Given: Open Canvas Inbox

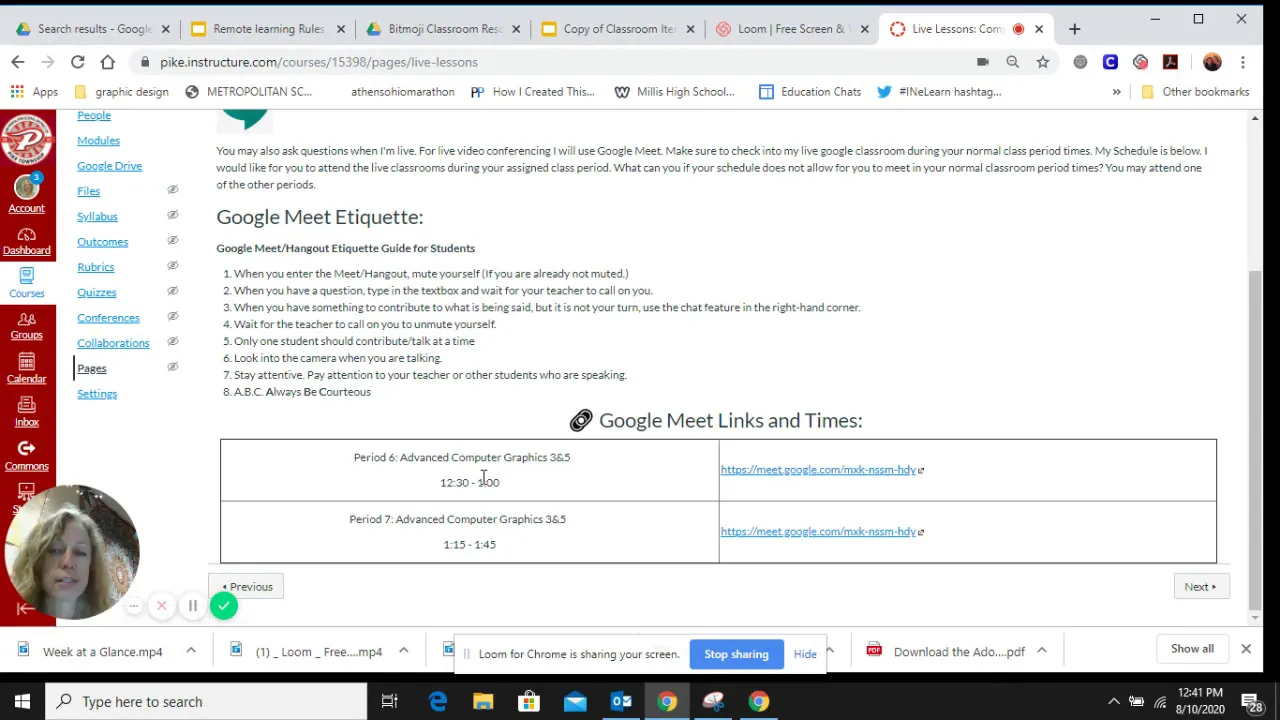Looking at the screenshot, I should coord(27,411).
